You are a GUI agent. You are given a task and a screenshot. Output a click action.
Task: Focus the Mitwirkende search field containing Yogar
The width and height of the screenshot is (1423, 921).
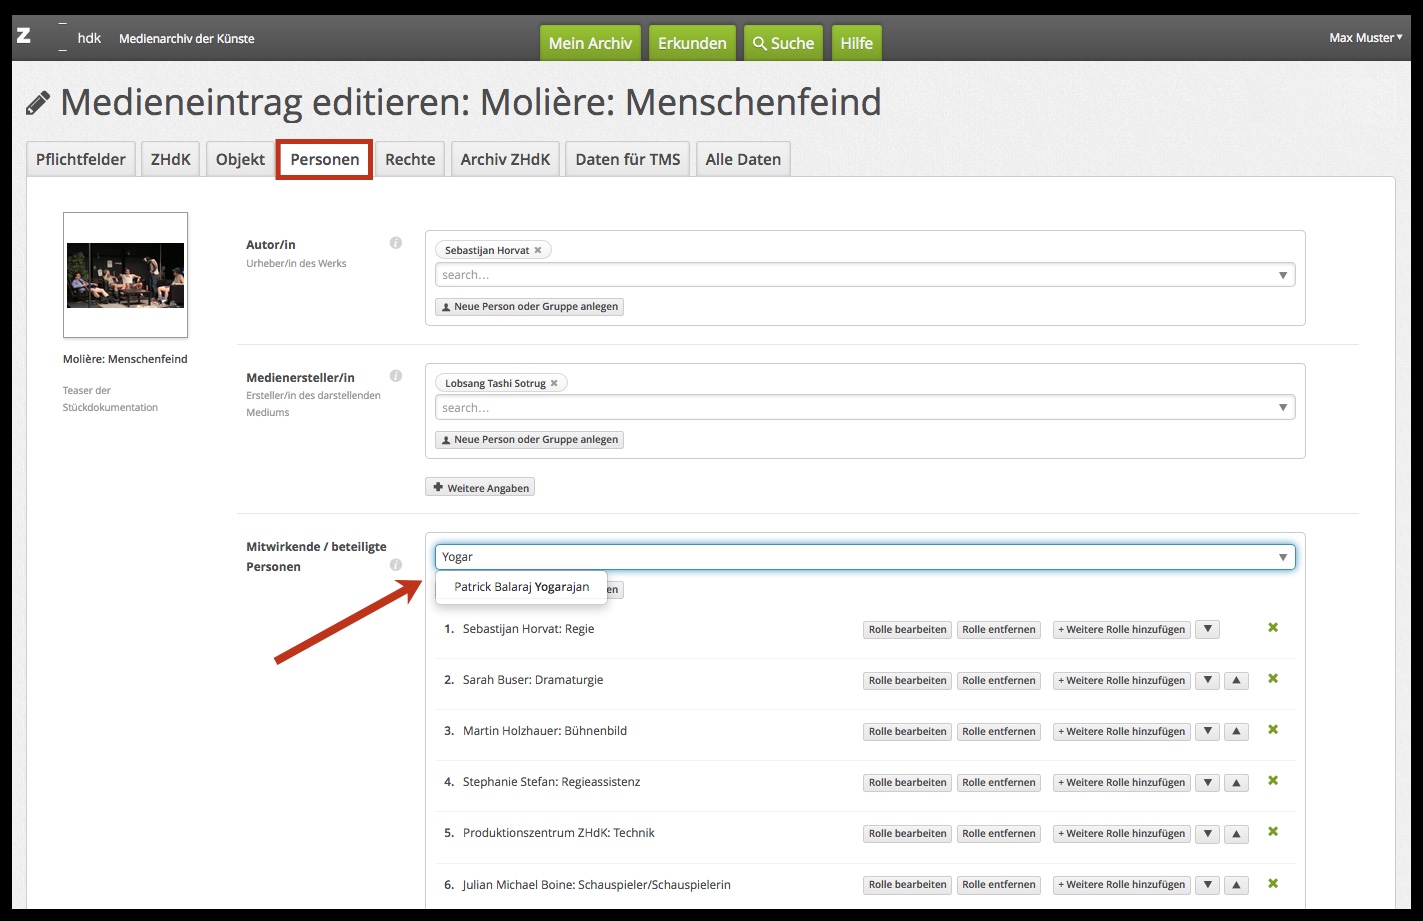point(850,557)
